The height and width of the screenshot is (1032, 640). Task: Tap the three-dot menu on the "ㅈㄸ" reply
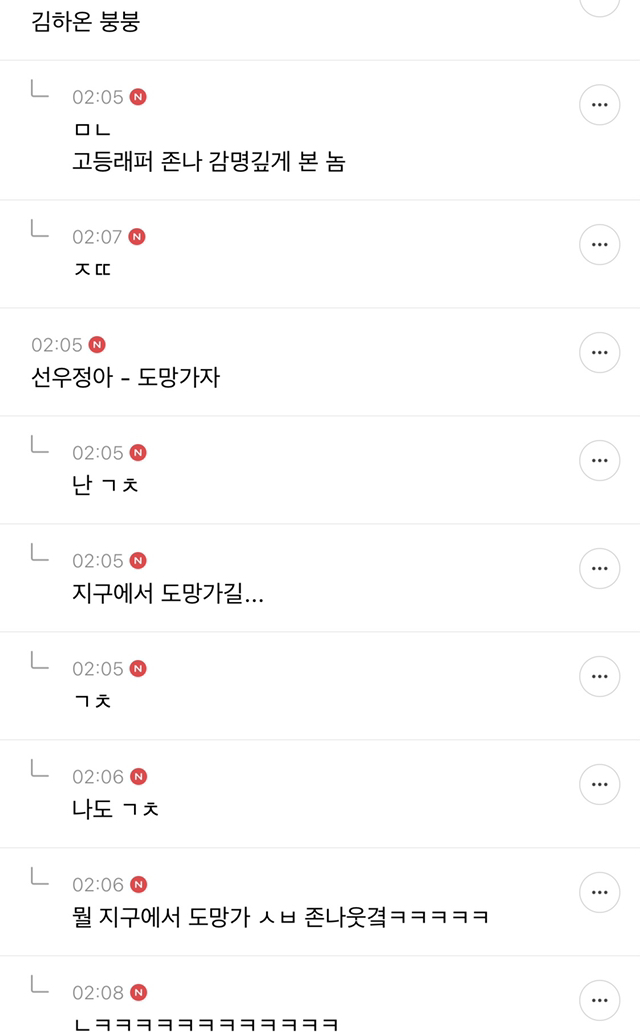point(599,244)
